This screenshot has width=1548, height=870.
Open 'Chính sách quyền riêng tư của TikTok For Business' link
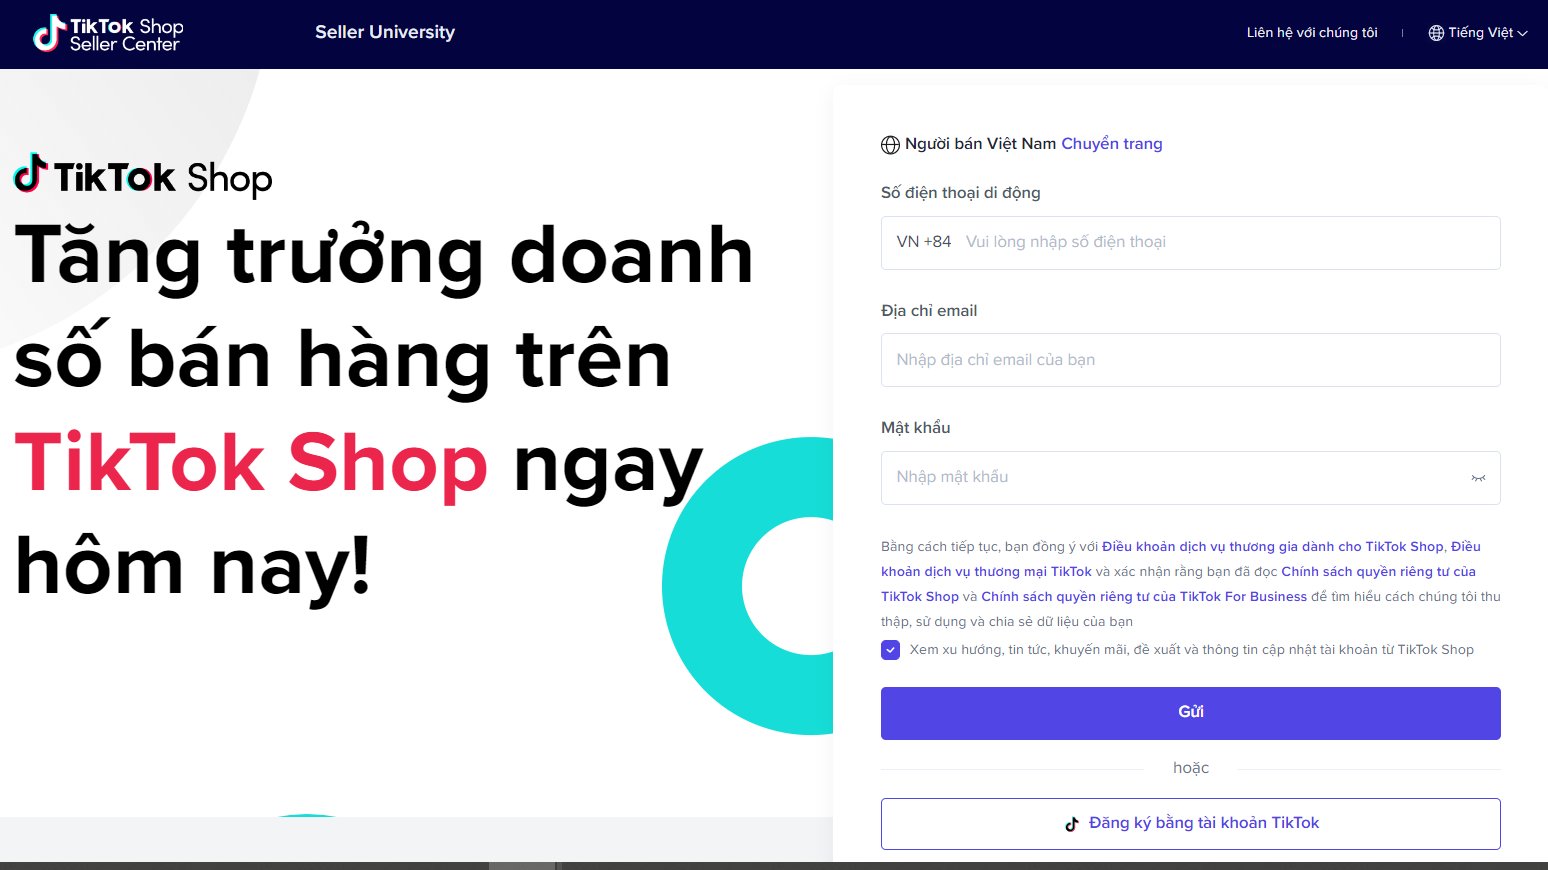coord(1144,597)
